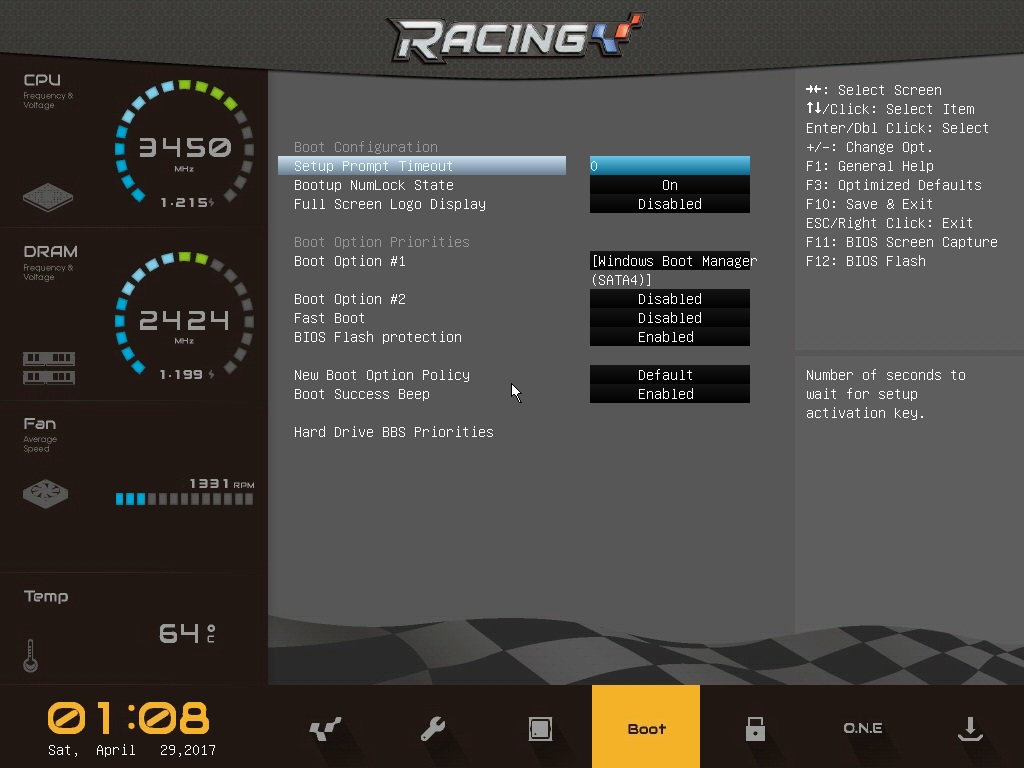Toggle BIOS Flash protection Enabled value
This screenshot has height=768, width=1024.
(669, 336)
